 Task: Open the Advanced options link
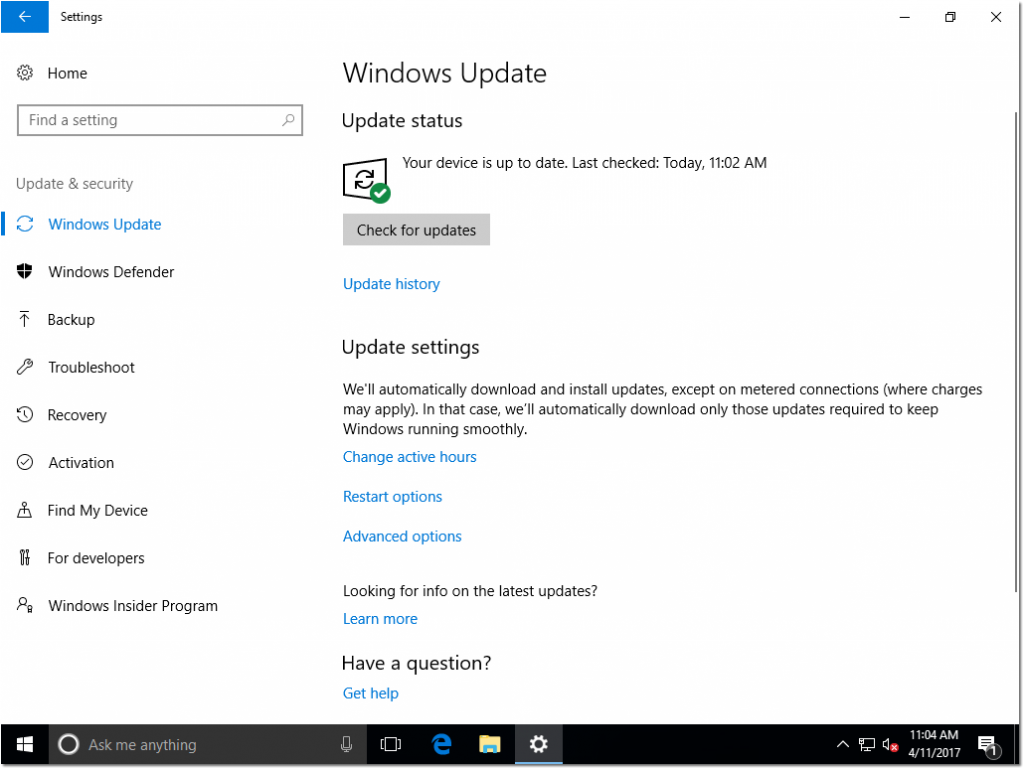402,536
